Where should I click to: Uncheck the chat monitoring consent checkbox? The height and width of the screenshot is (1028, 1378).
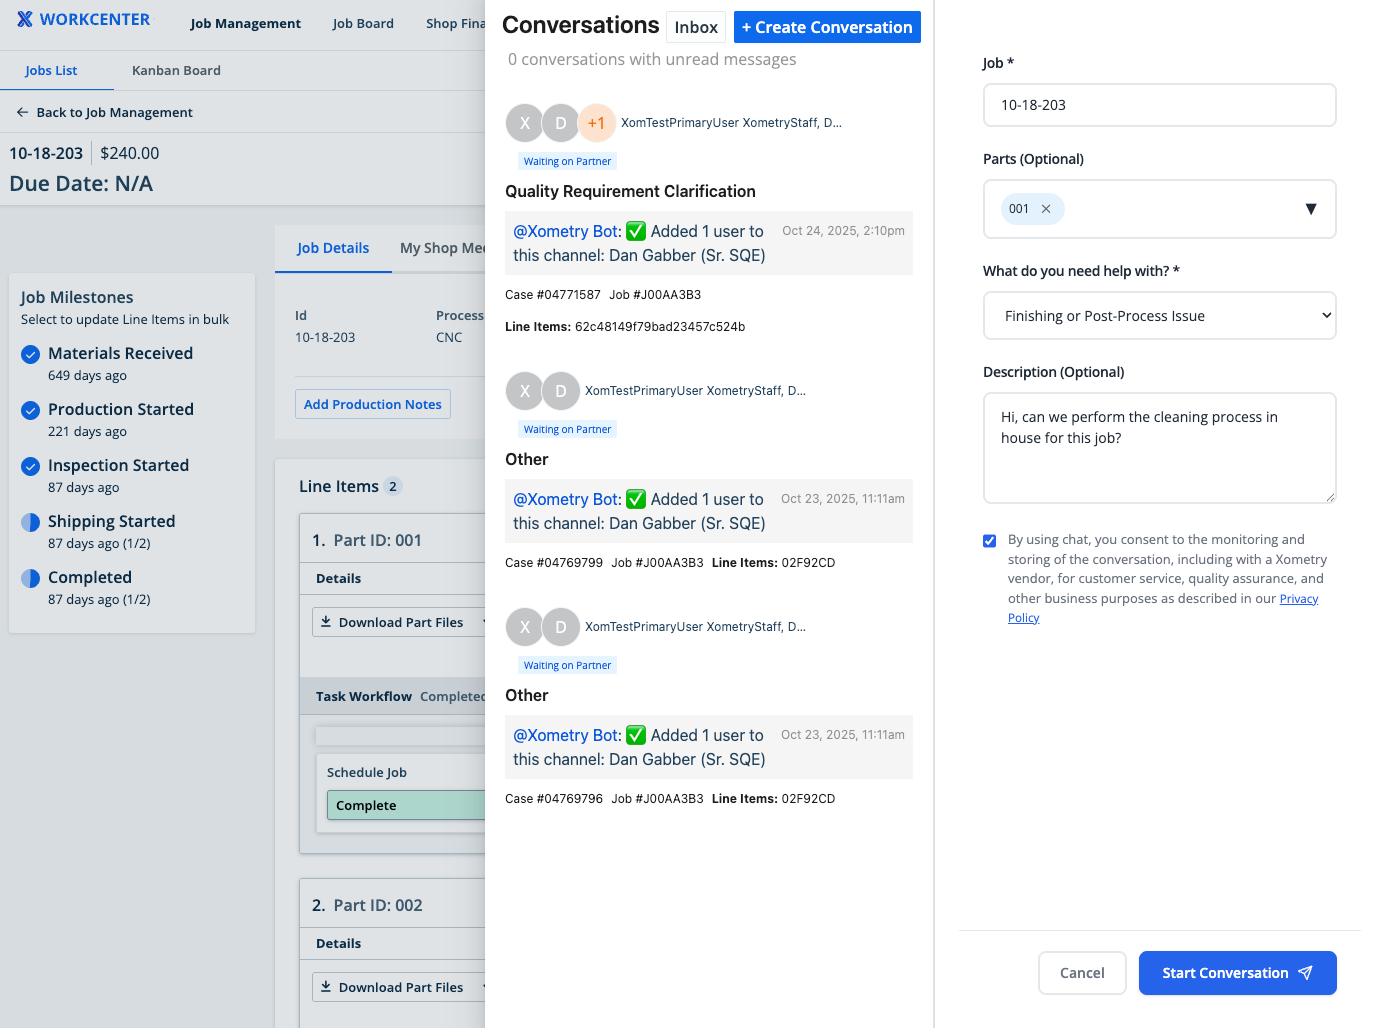[x=990, y=541]
